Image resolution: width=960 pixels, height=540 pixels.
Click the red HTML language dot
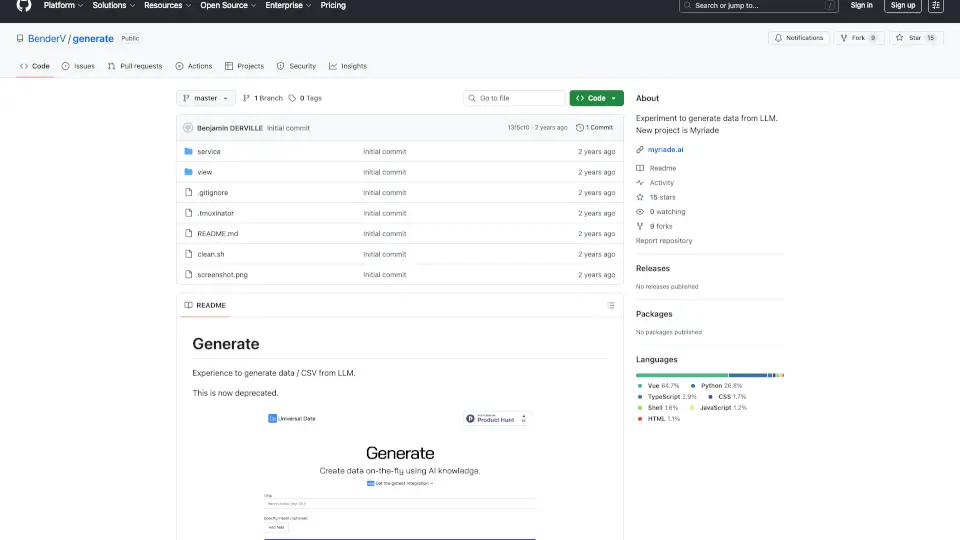640,419
